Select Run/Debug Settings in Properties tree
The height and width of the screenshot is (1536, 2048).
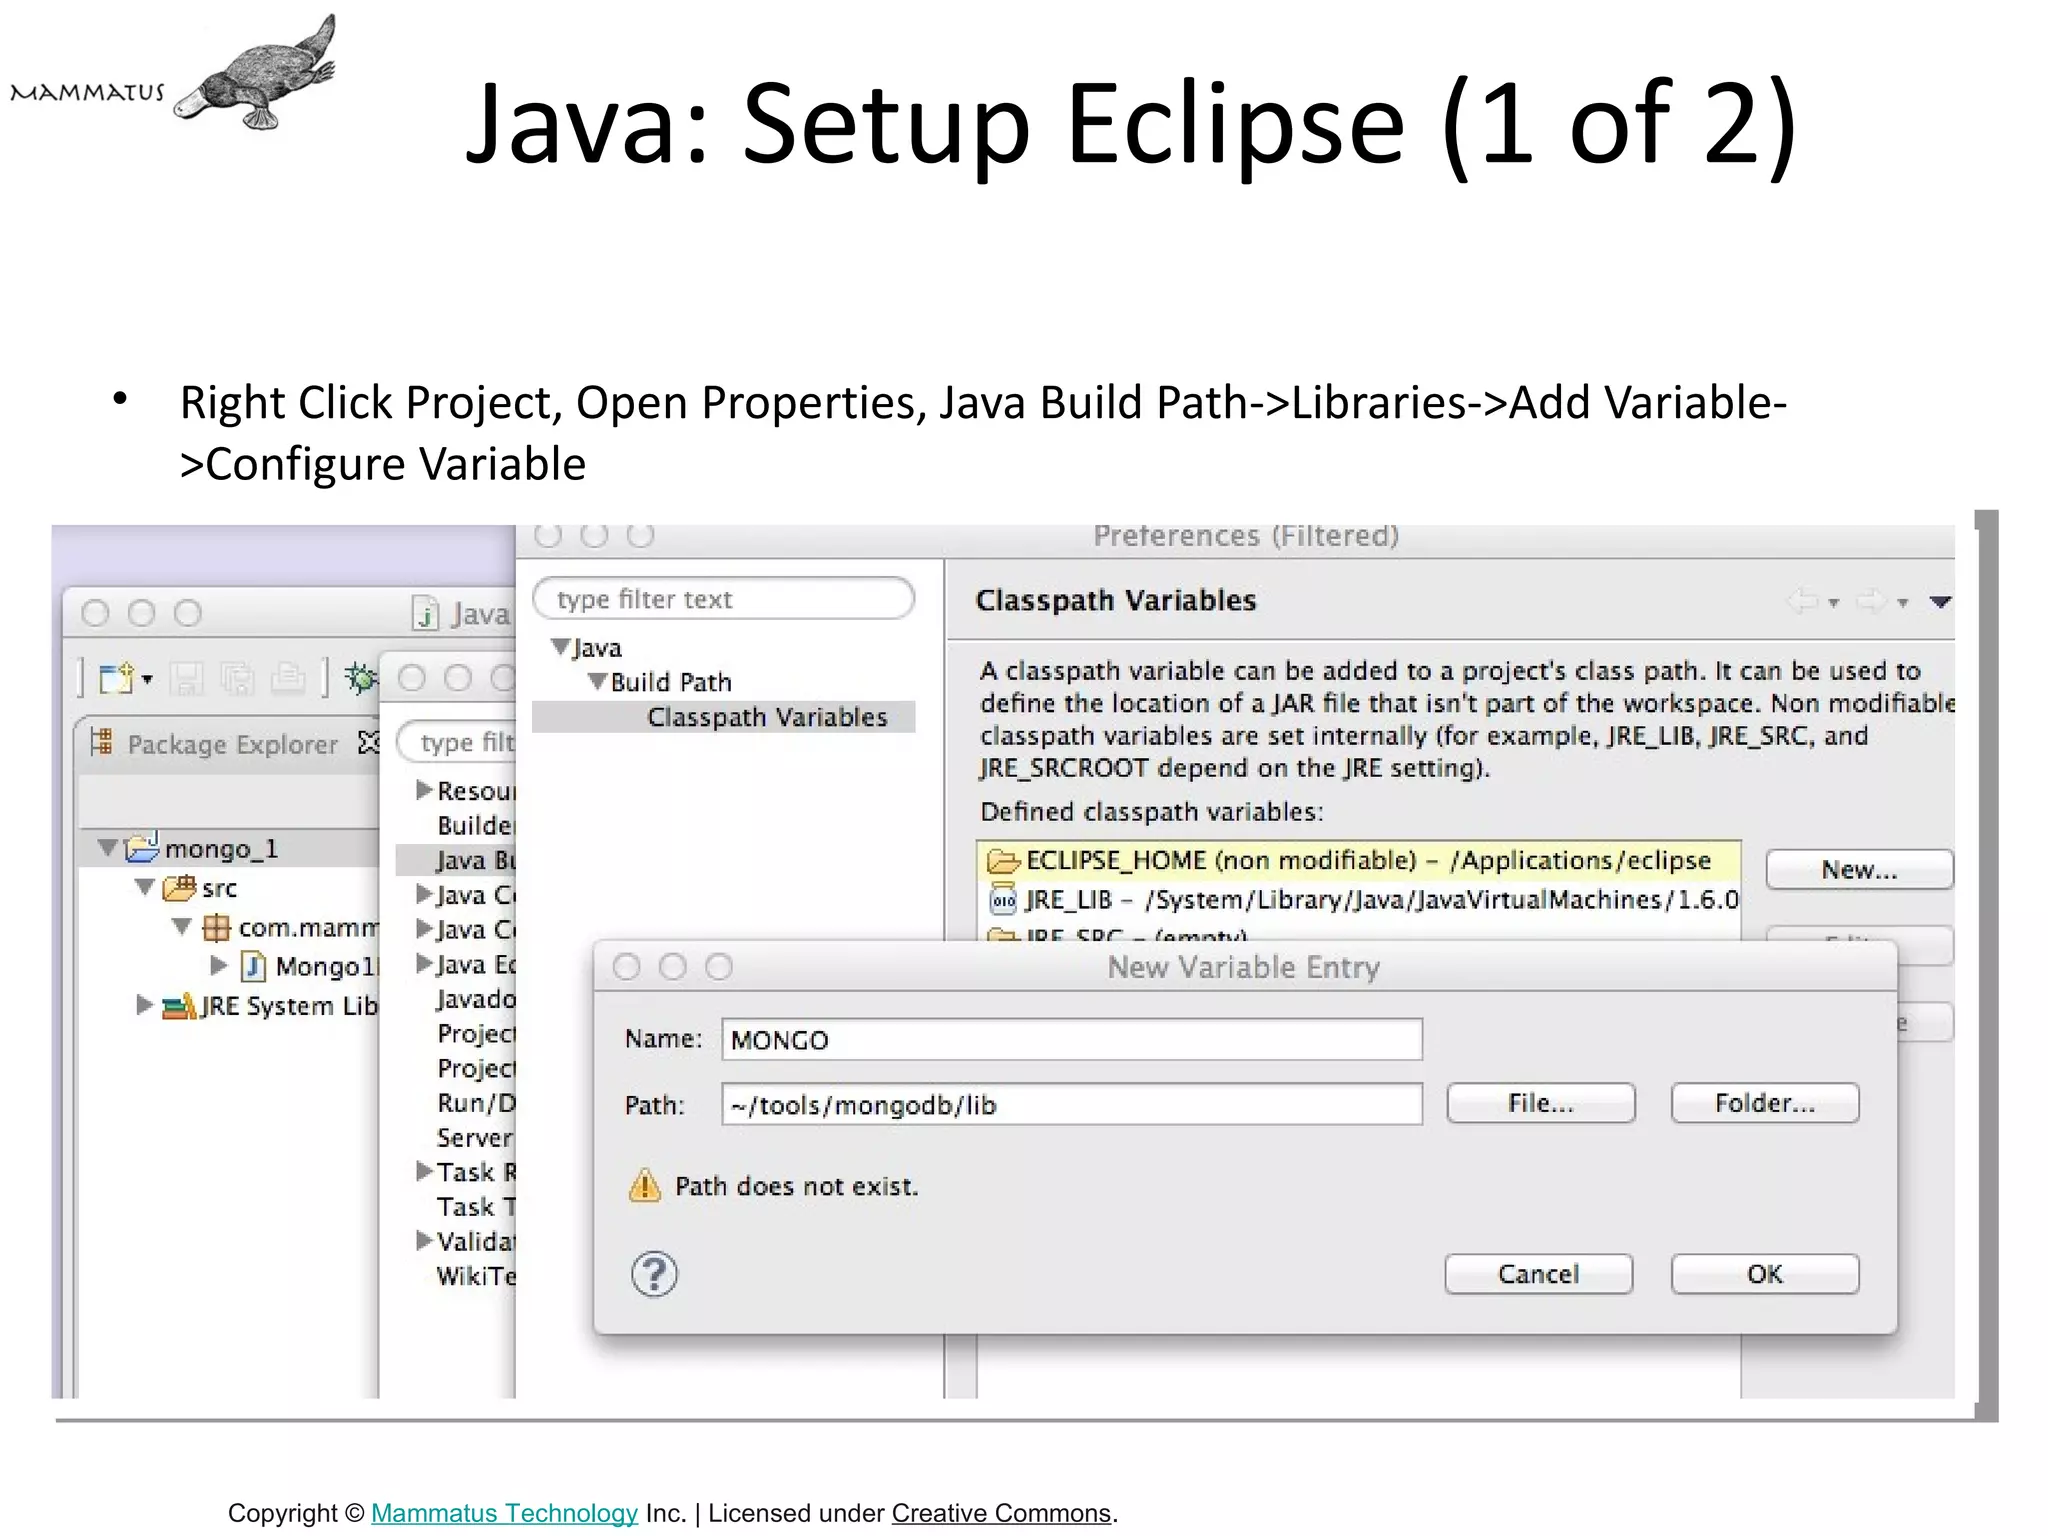click(475, 1103)
